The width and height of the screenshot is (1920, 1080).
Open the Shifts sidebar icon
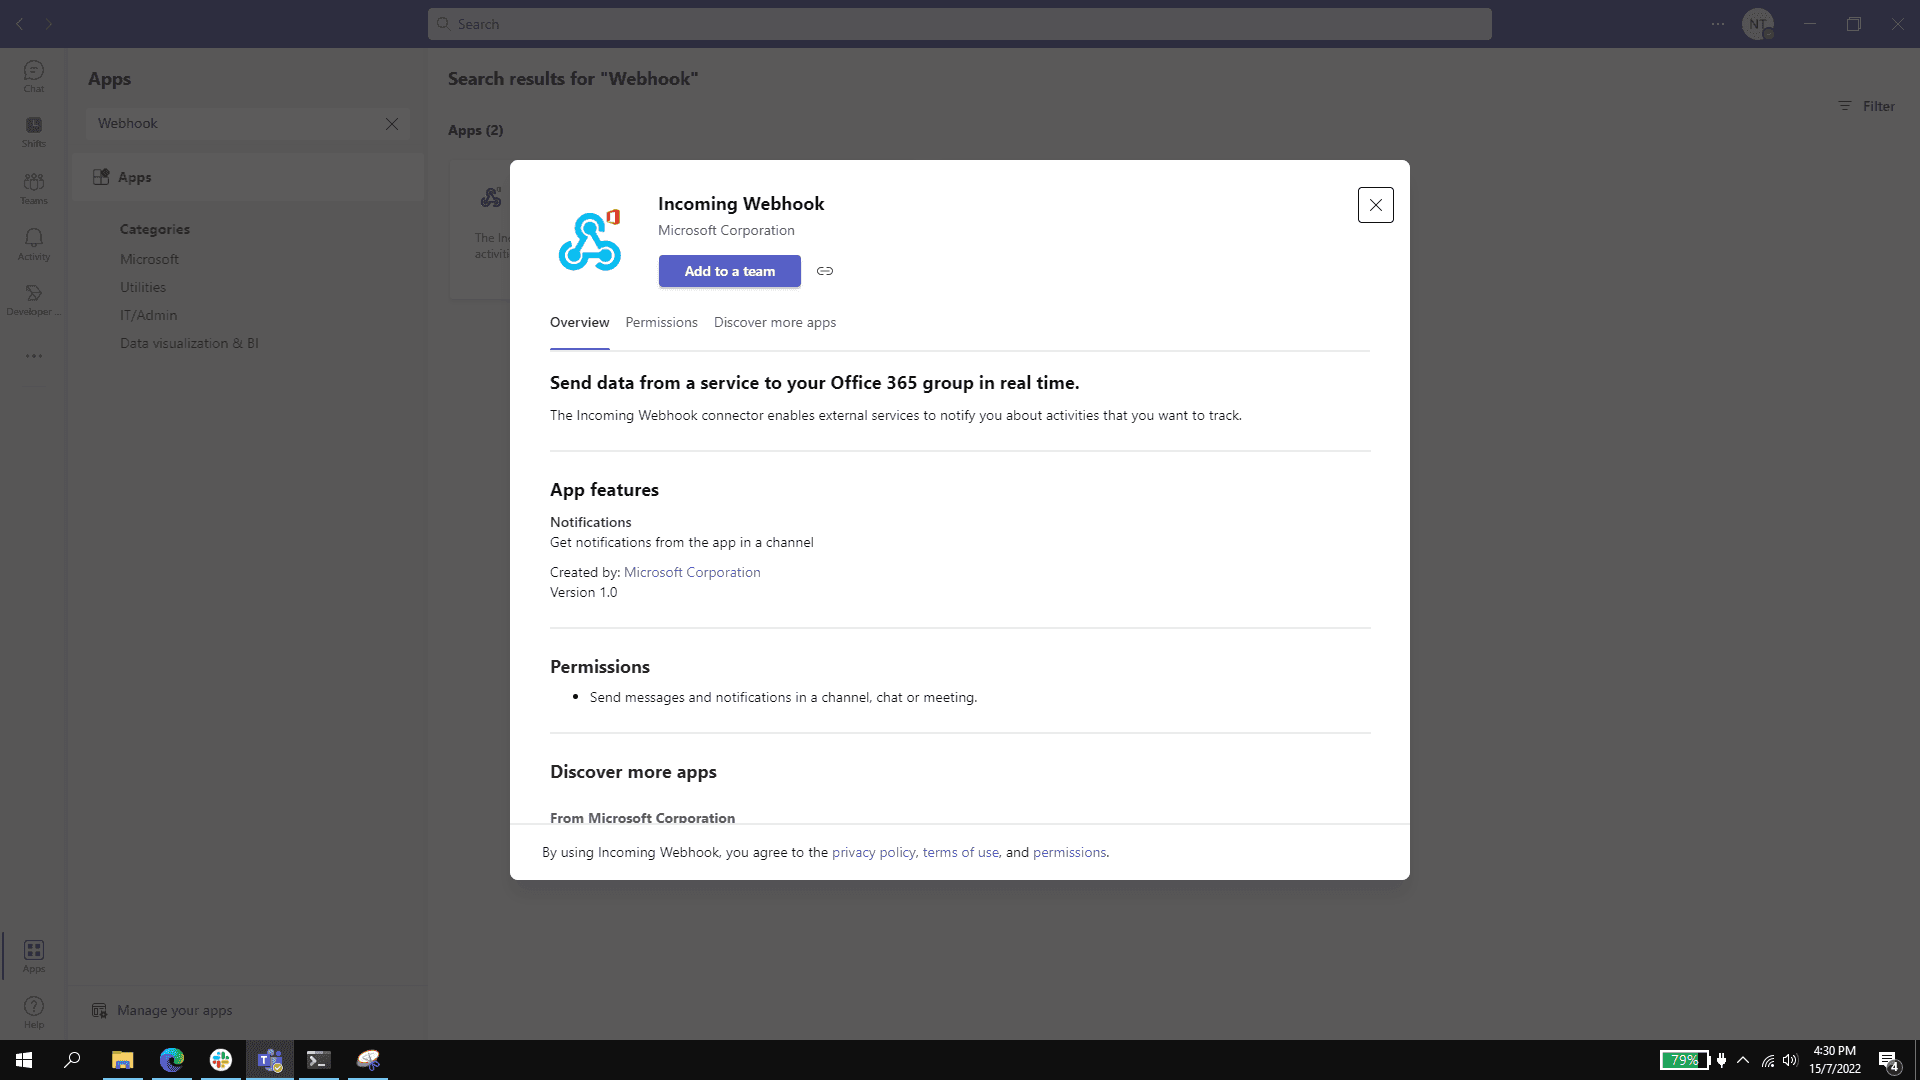click(x=34, y=131)
